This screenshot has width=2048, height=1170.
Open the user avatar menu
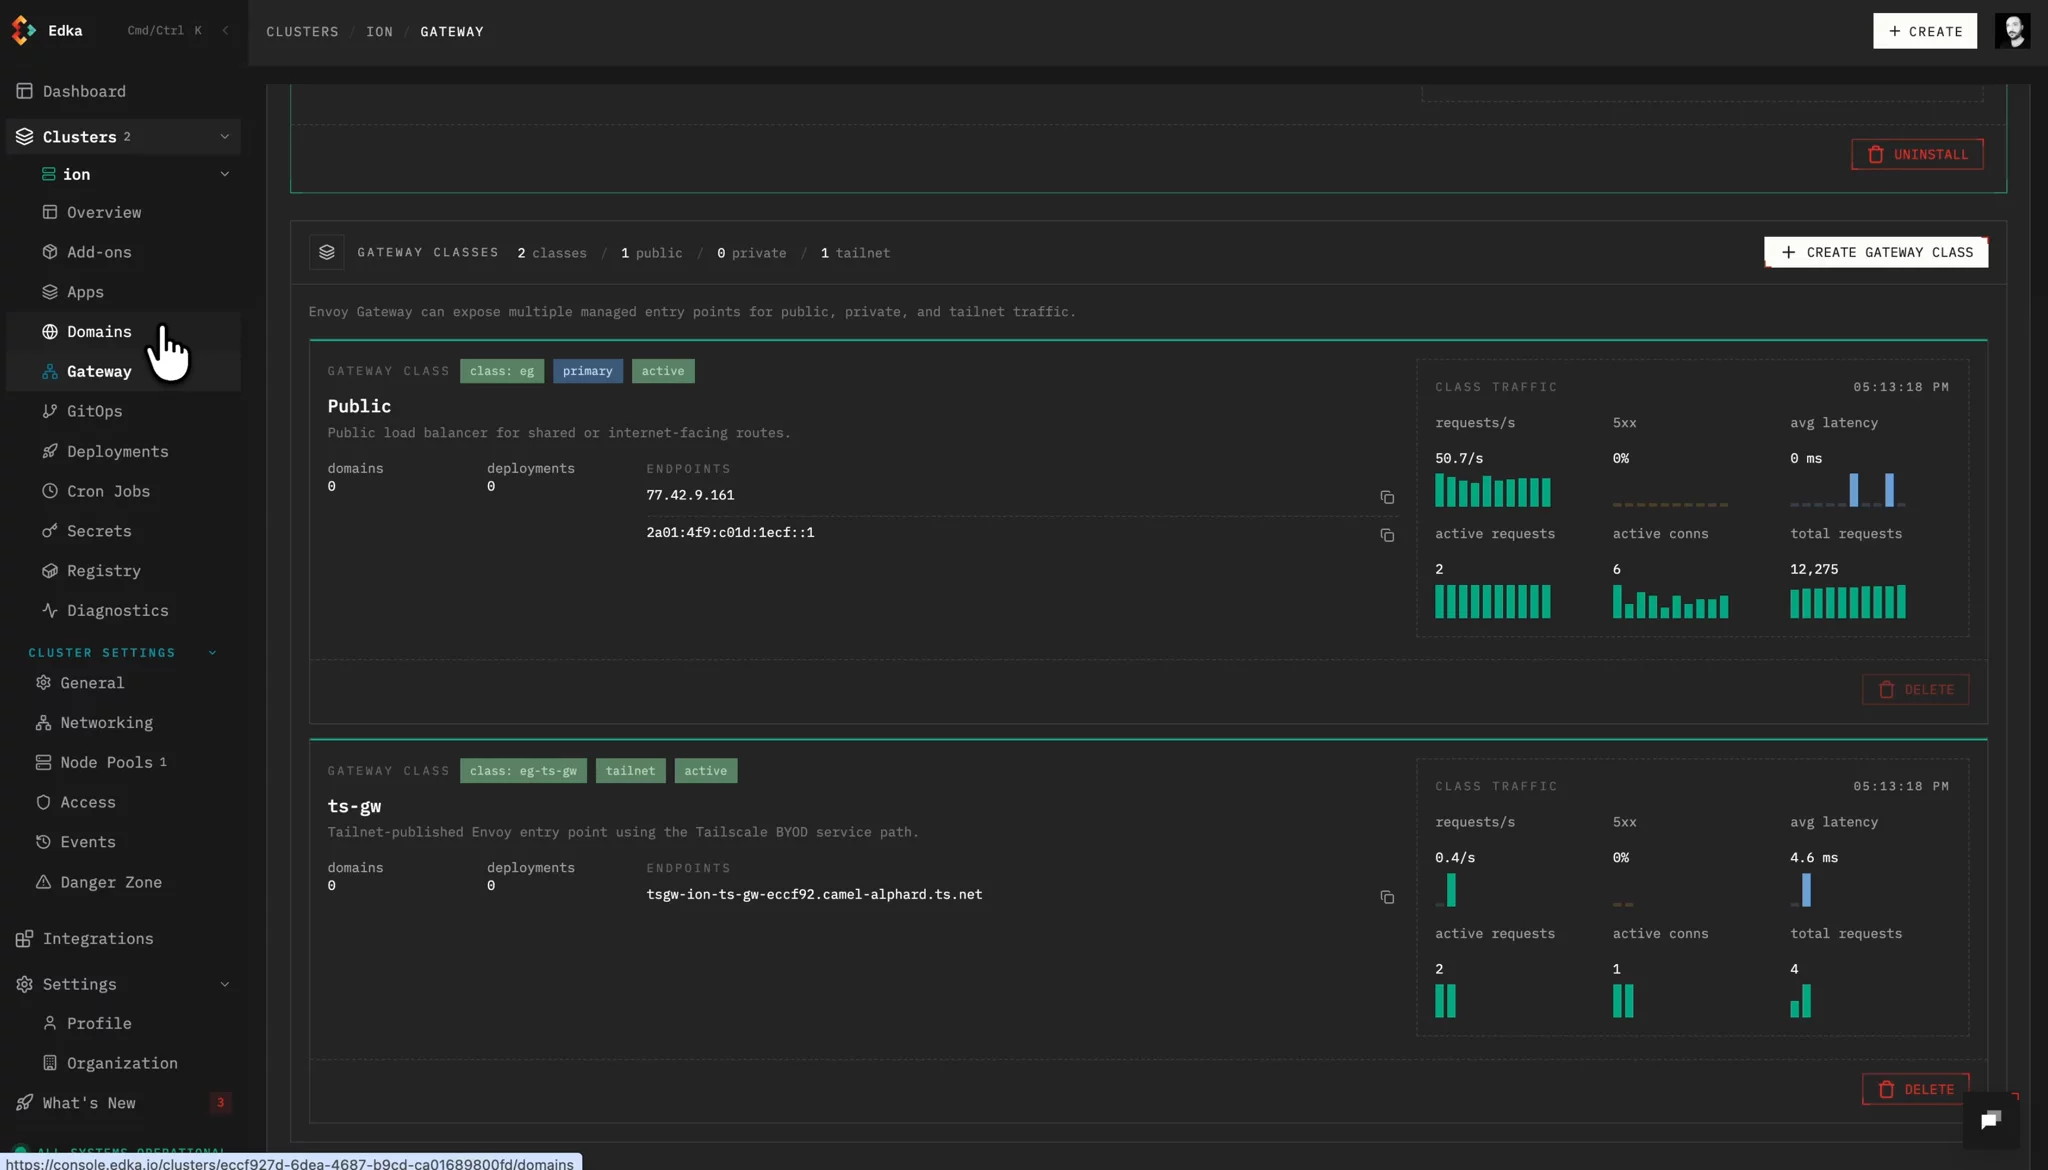click(x=2012, y=31)
